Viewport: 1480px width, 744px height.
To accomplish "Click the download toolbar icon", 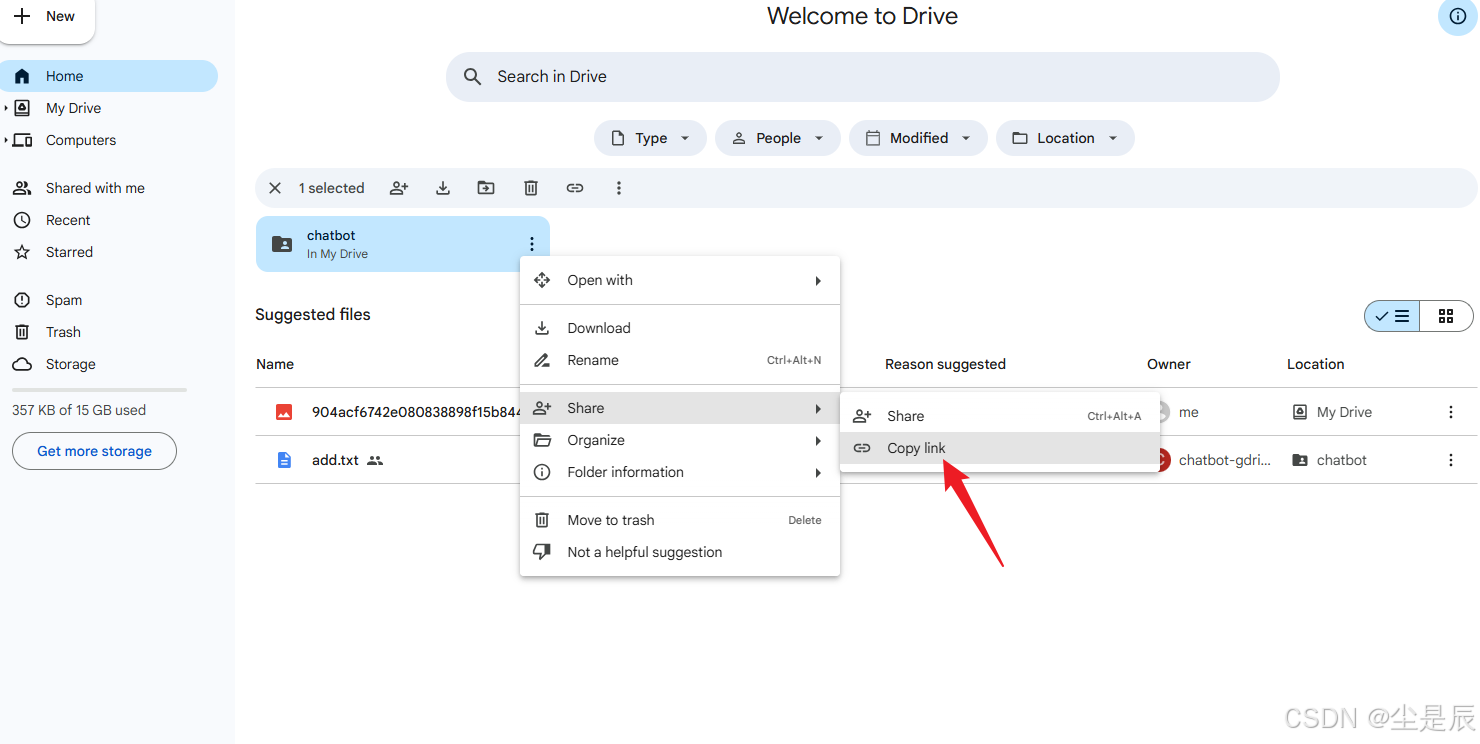I will click(443, 188).
